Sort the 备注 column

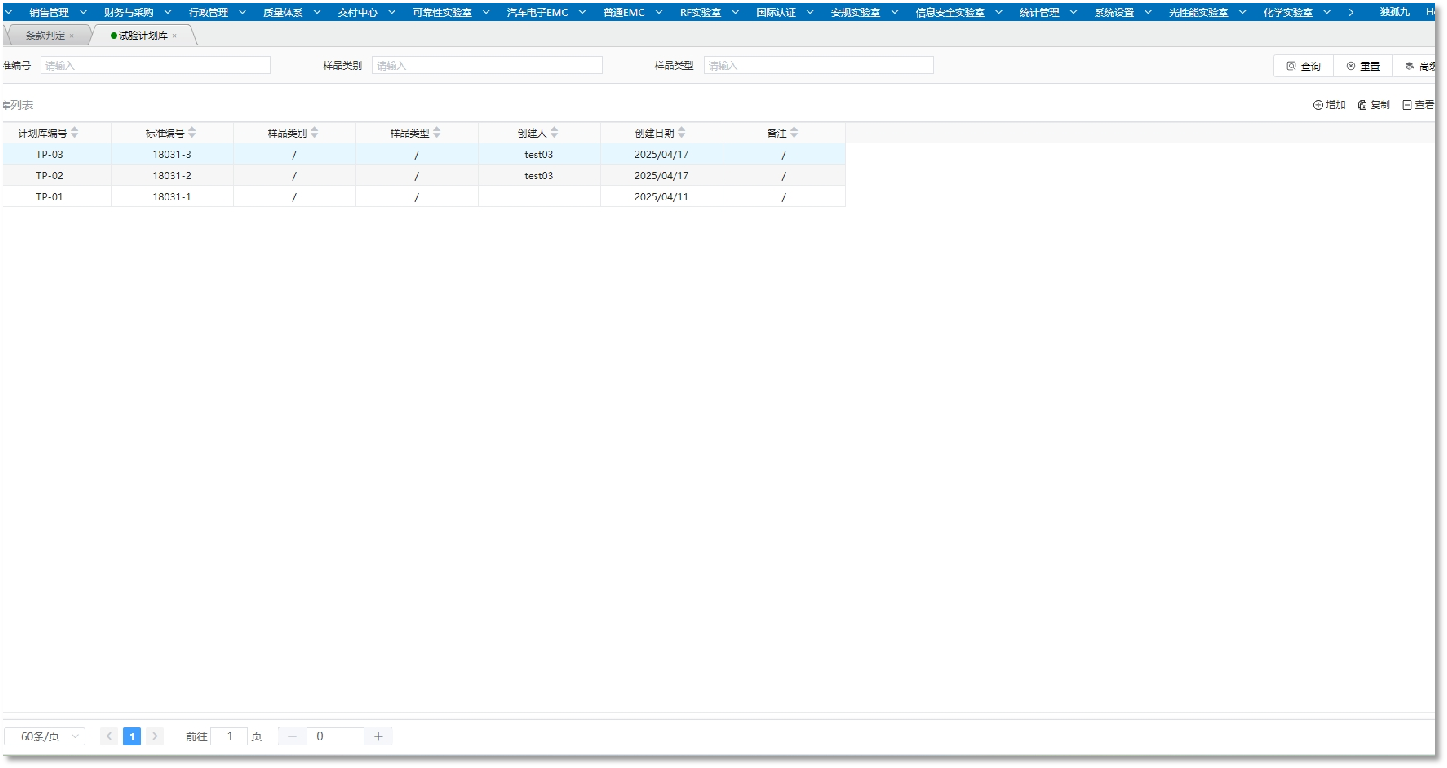794,133
